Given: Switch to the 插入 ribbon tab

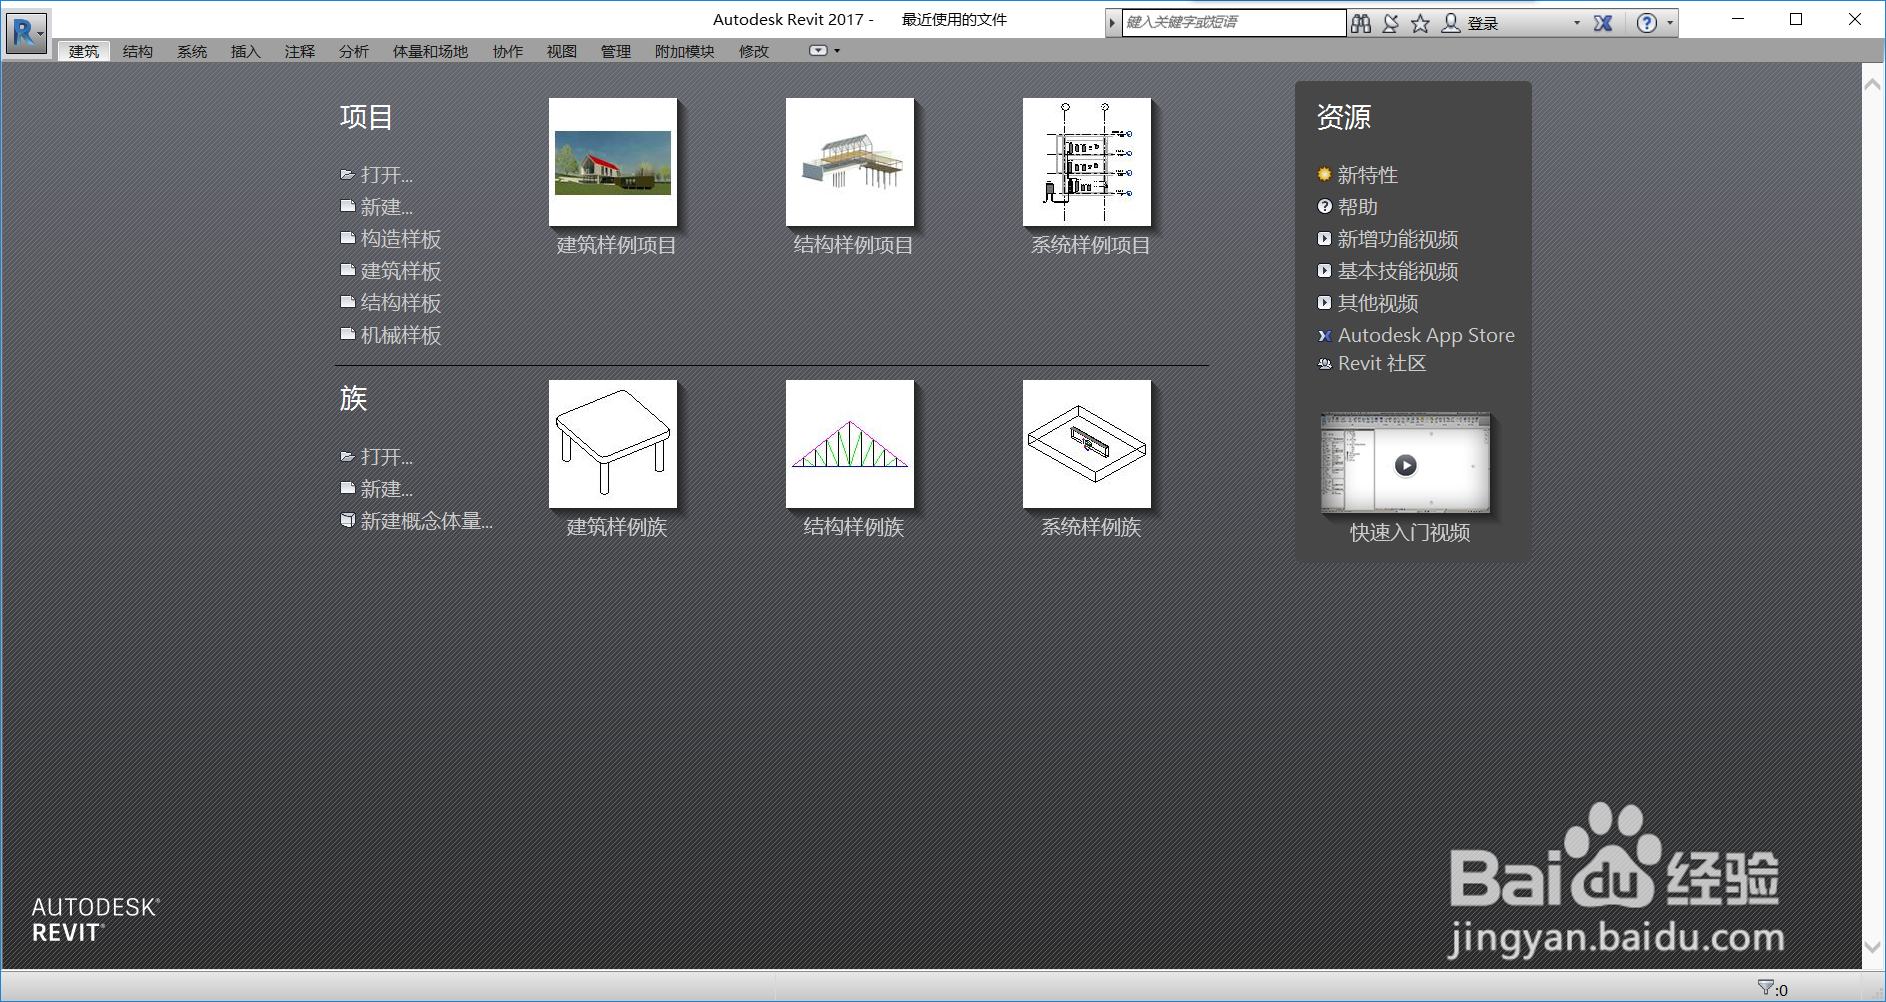Looking at the screenshot, I should pyautogui.click(x=246, y=51).
